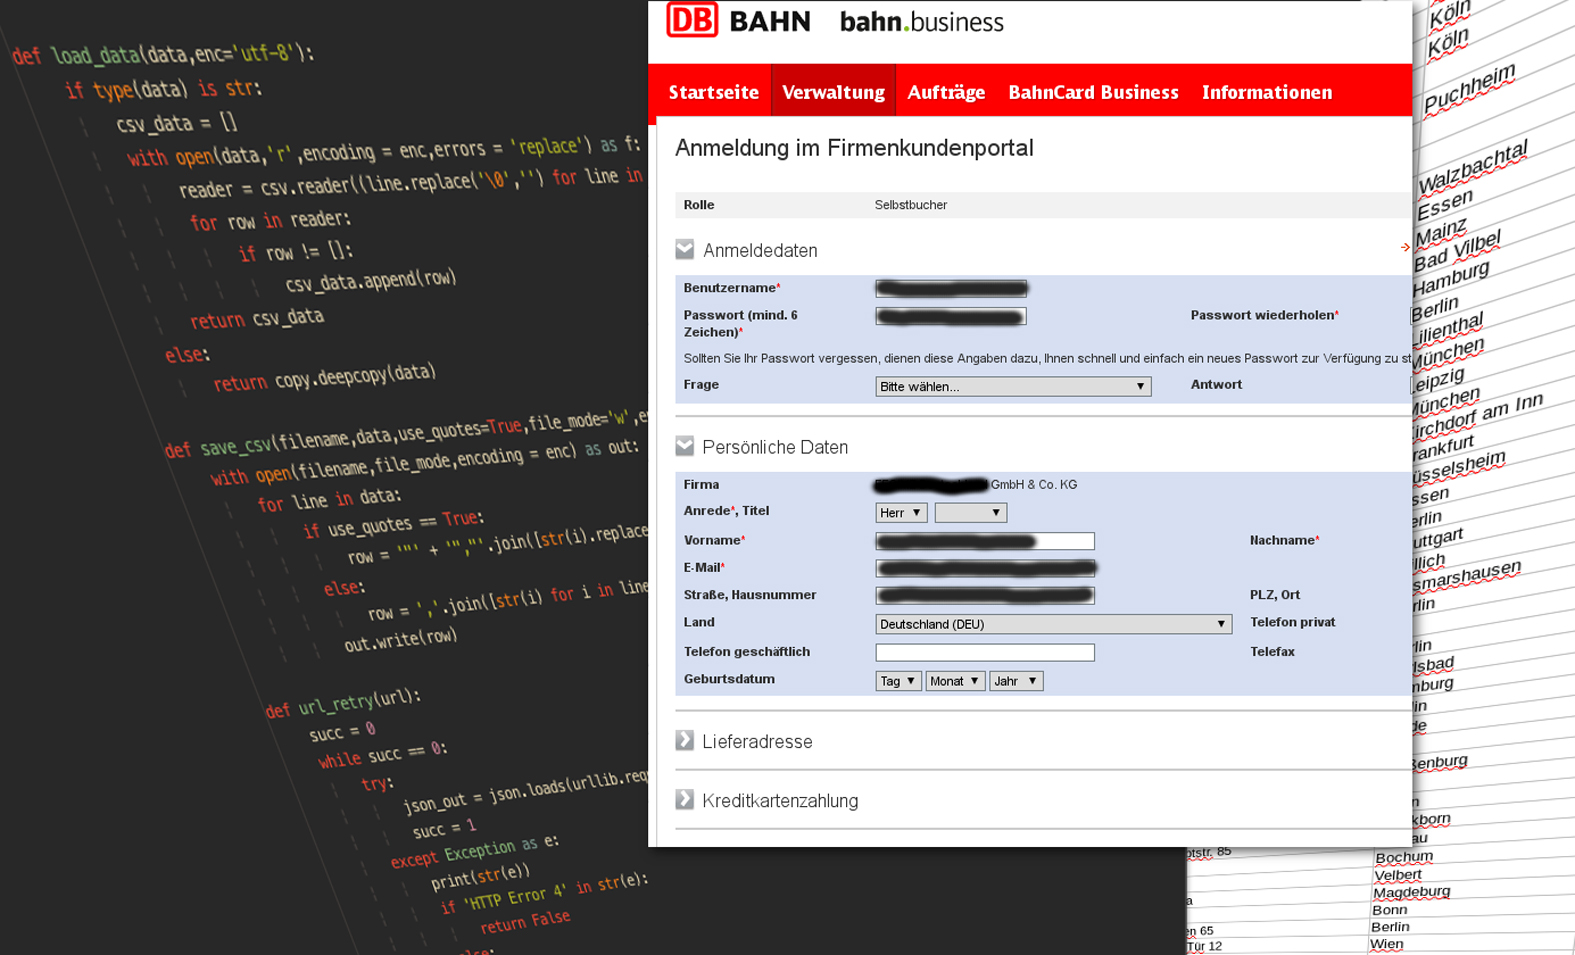This screenshot has height=955, width=1575.
Task: Select the 'Bonn' spreadsheet cell
Action: point(1390,910)
